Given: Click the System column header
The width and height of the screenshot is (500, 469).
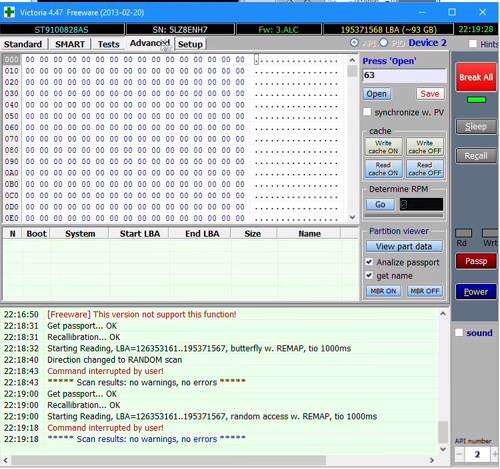Looking at the screenshot, I should coord(80,234).
